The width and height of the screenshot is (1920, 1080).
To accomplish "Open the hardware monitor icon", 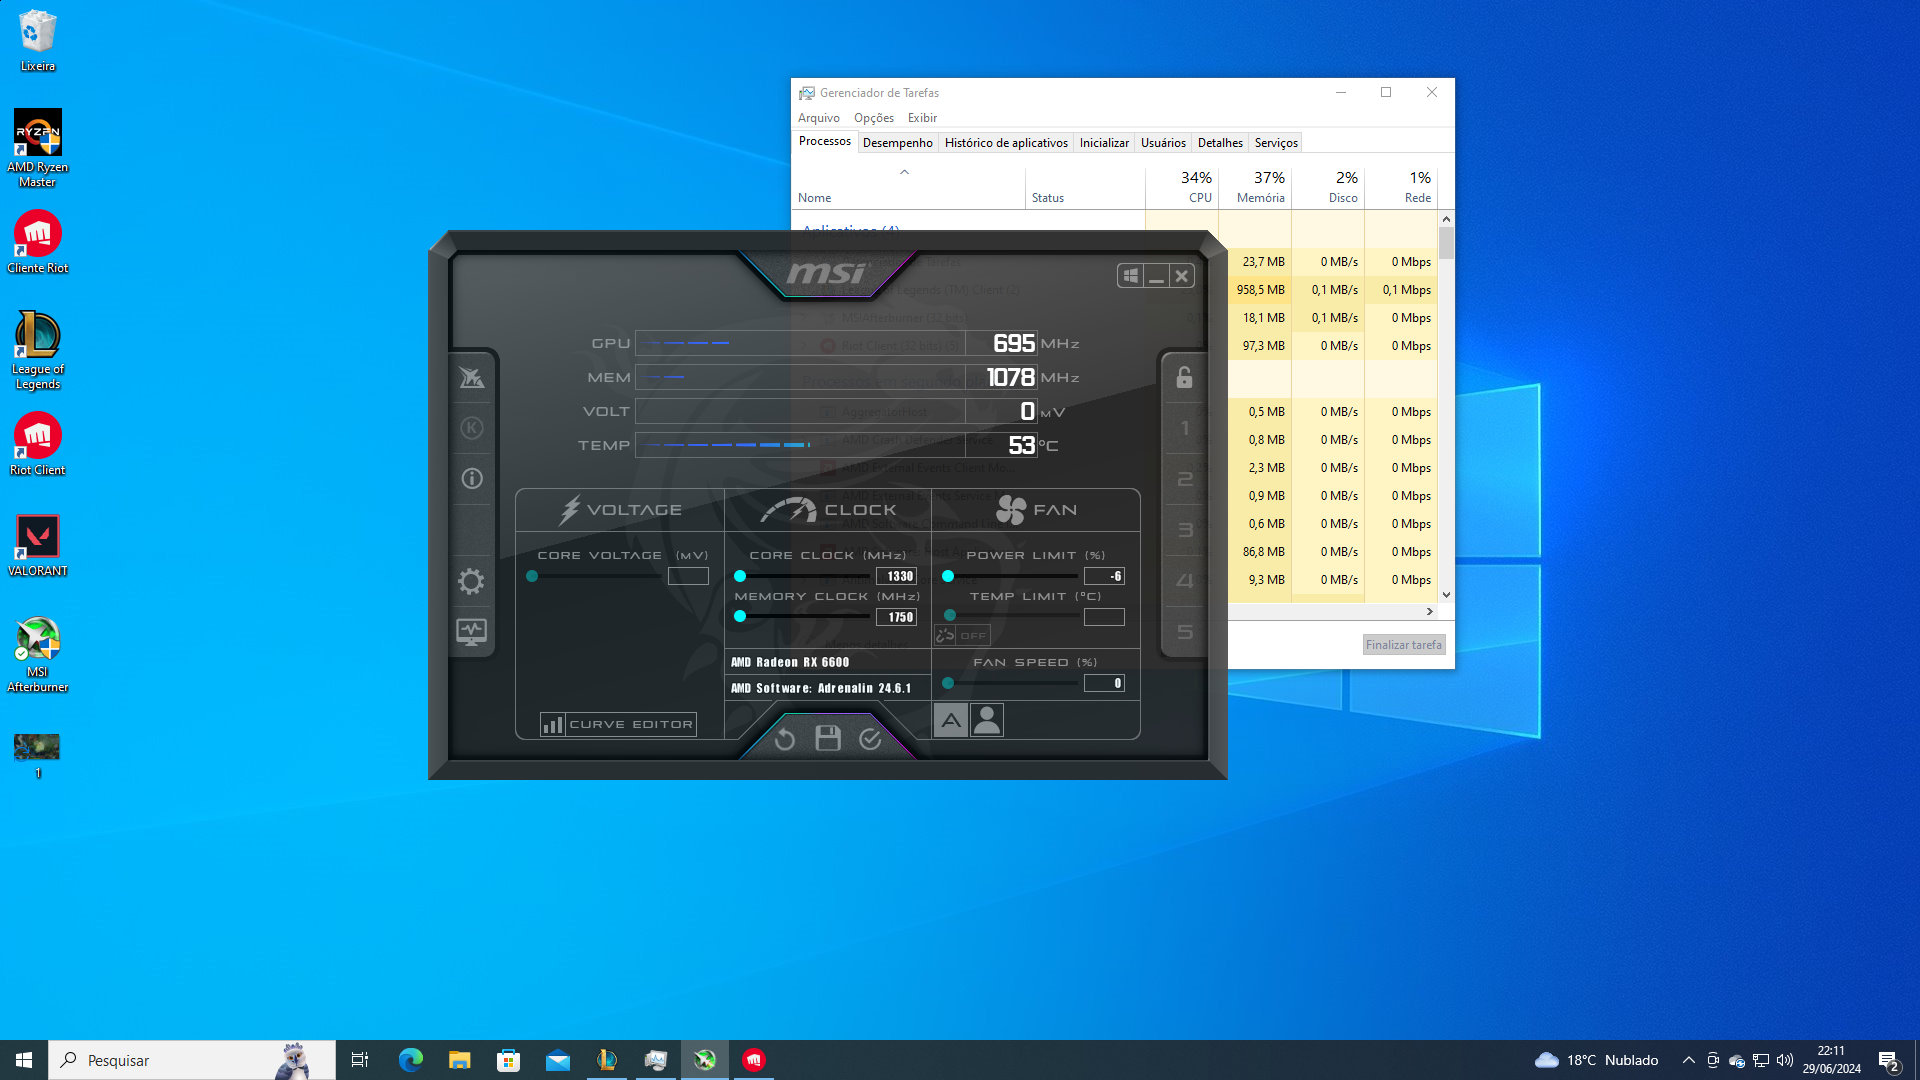I will tap(471, 632).
